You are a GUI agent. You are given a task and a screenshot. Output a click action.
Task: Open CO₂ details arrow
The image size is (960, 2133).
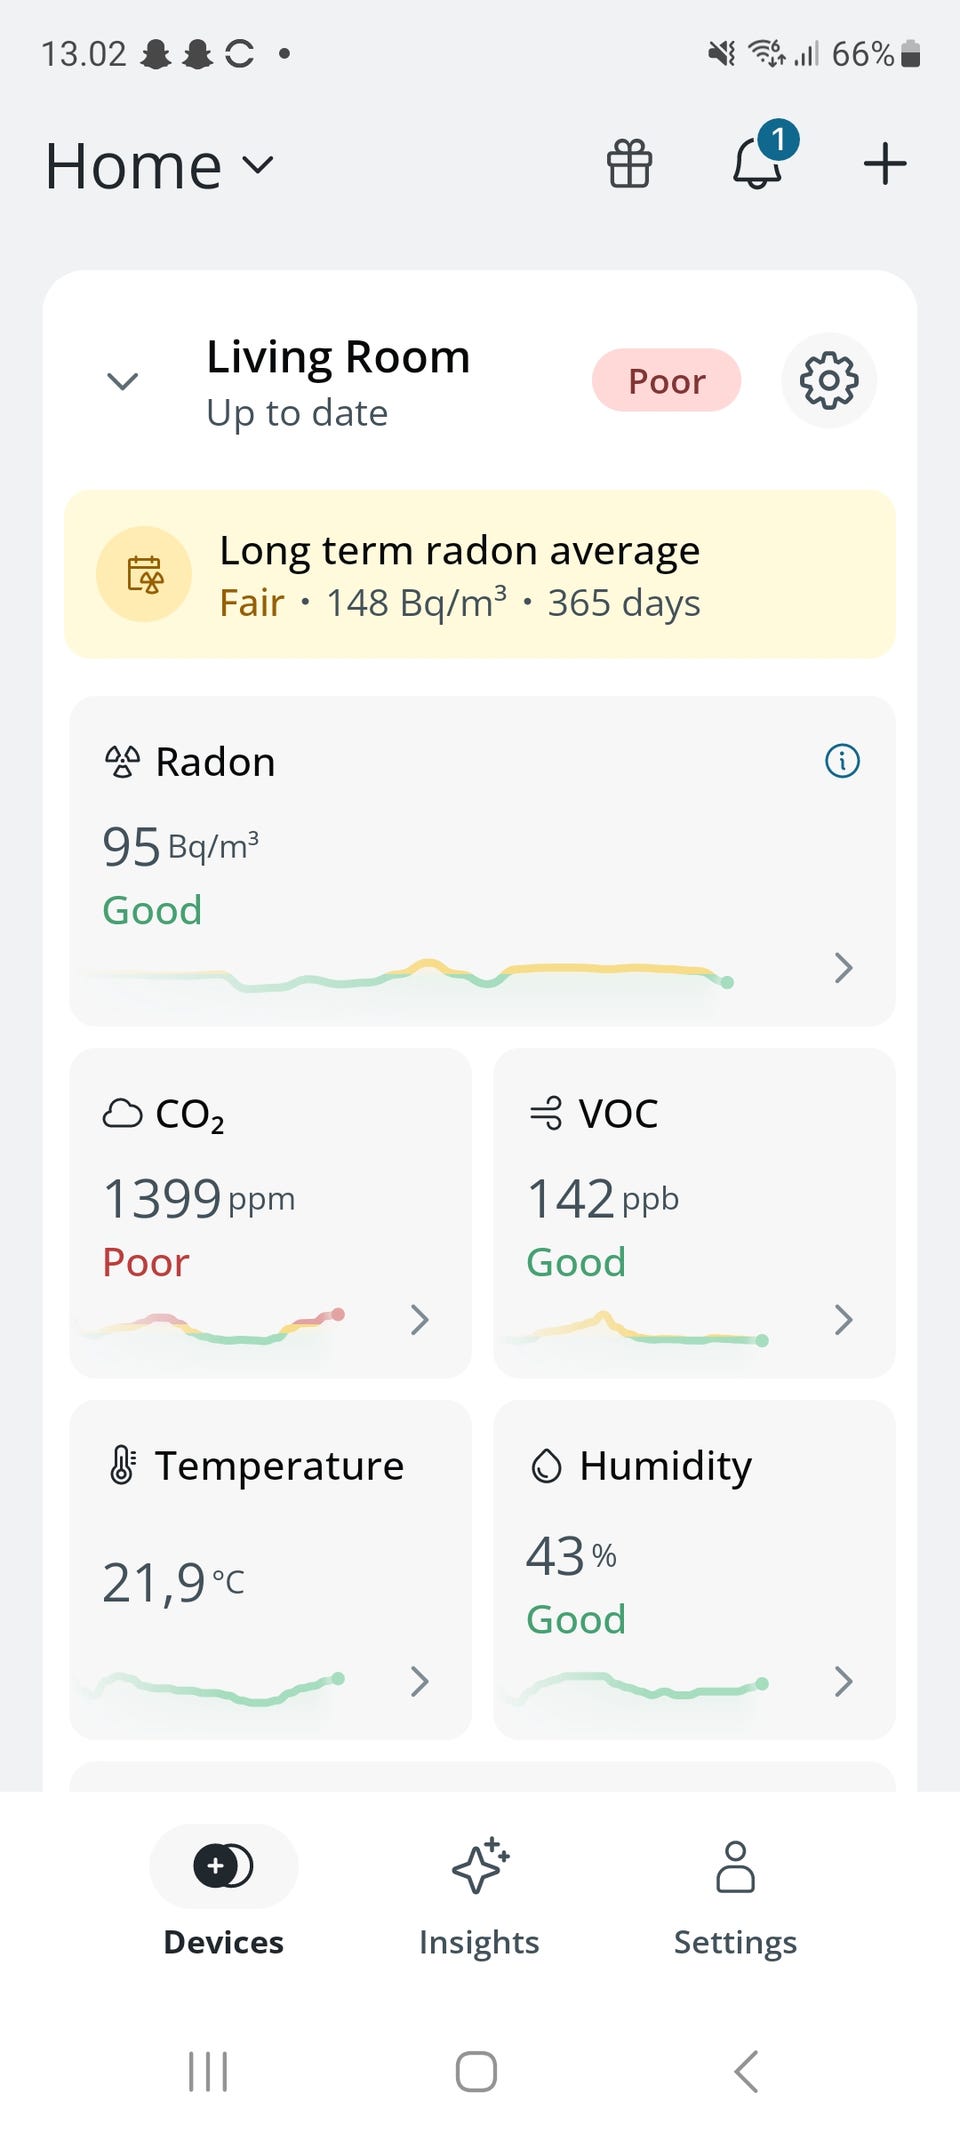pyautogui.click(x=420, y=1320)
